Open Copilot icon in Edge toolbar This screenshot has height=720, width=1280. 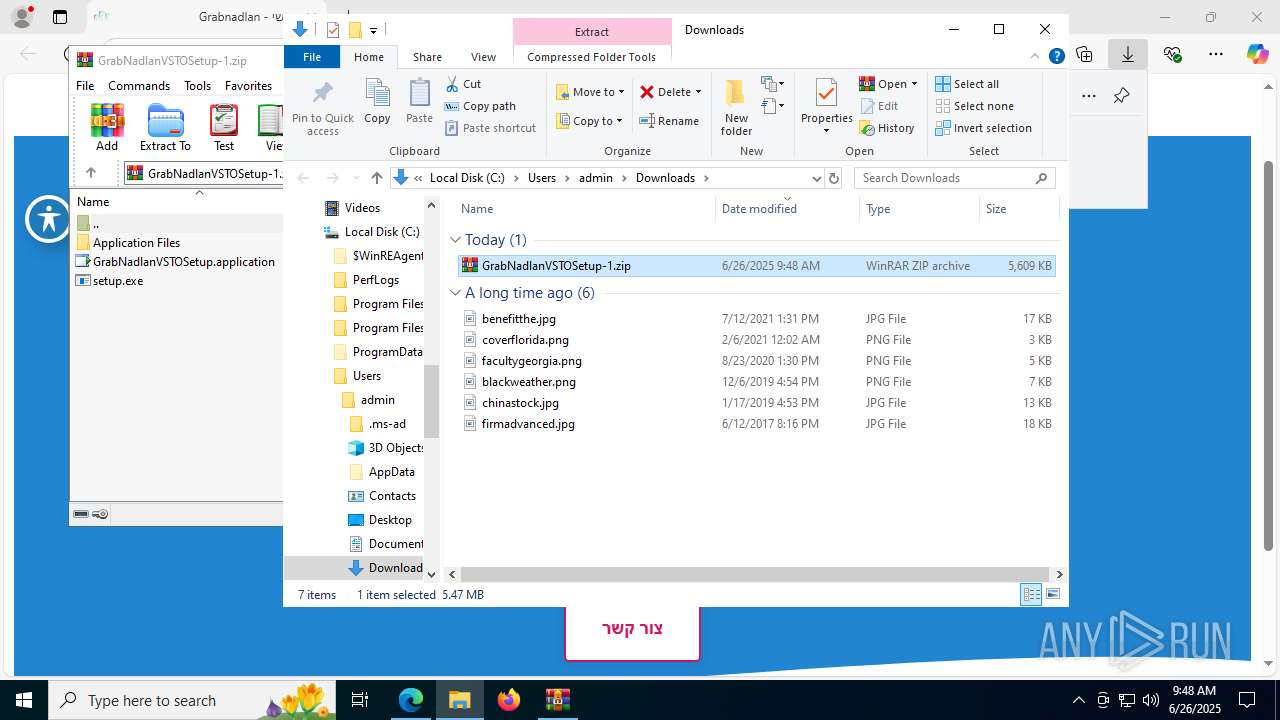click(1257, 54)
